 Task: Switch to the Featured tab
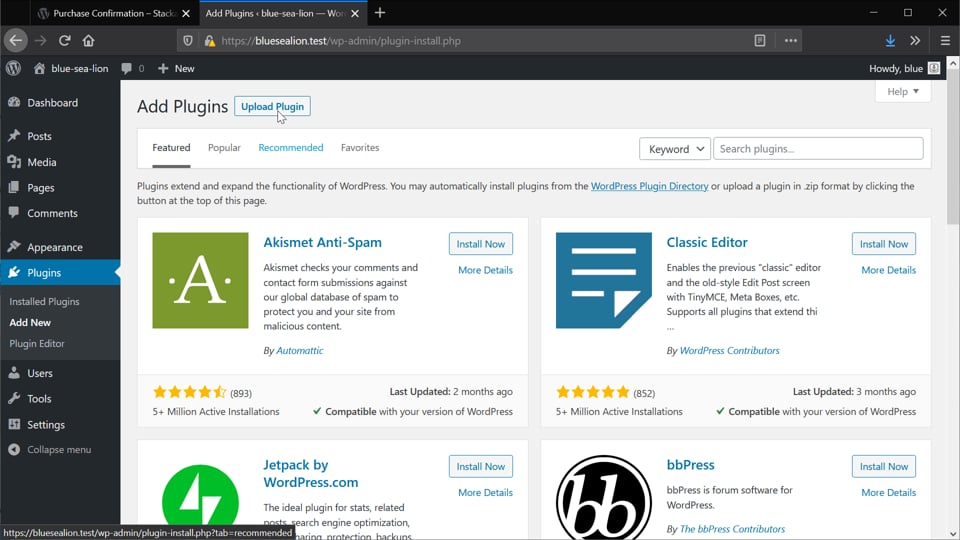(171, 148)
